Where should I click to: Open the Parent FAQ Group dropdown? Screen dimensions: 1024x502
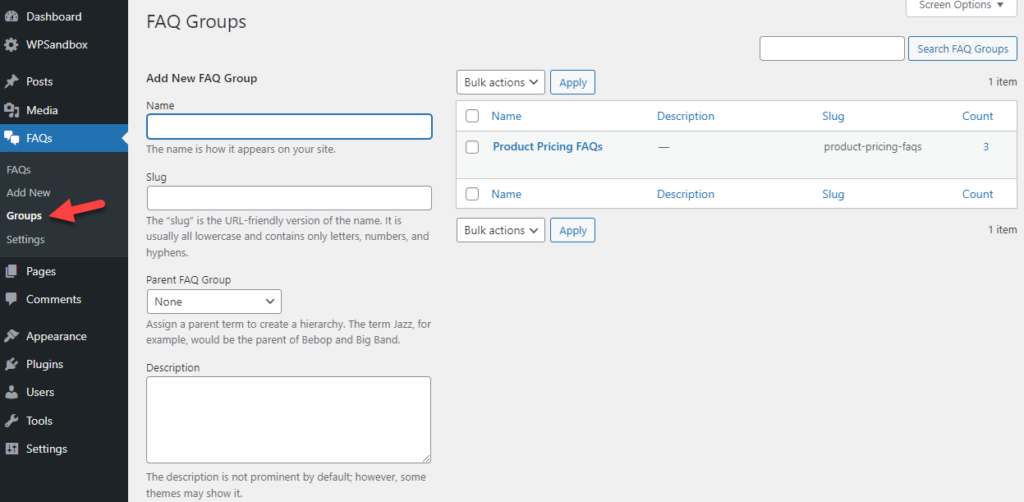(x=214, y=301)
